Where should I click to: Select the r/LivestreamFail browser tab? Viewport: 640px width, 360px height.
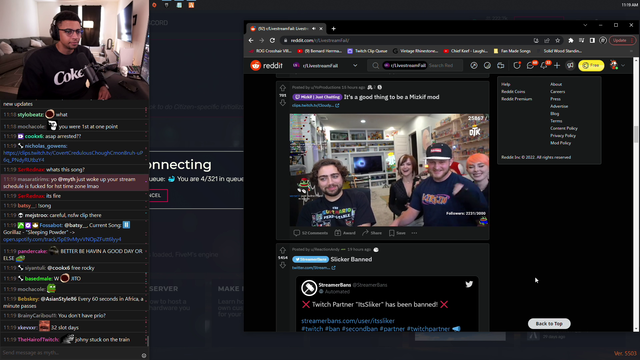tap(282, 29)
